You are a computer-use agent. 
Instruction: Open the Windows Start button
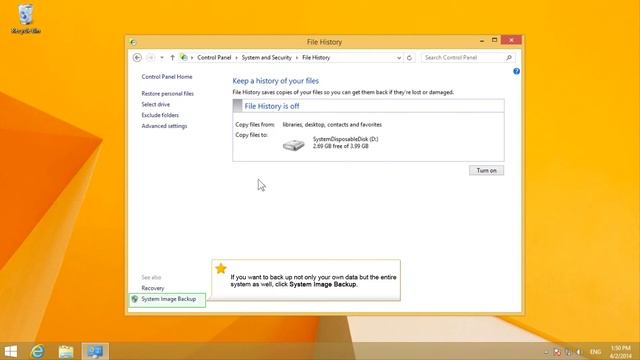tap(11, 351)
